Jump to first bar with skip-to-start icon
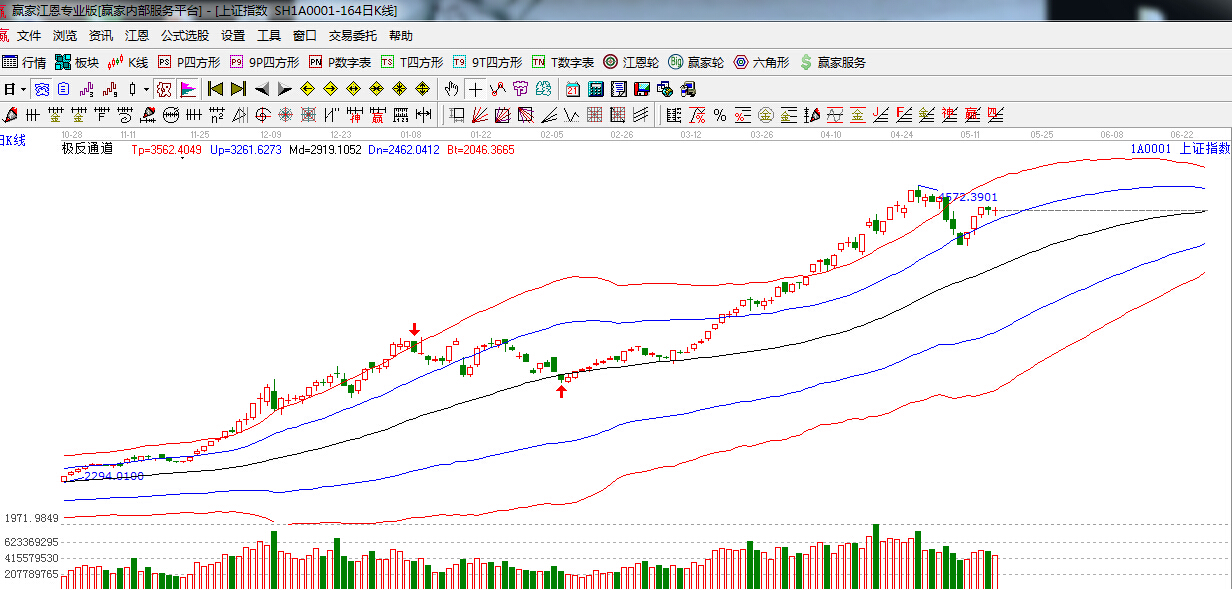 [214, 89]
